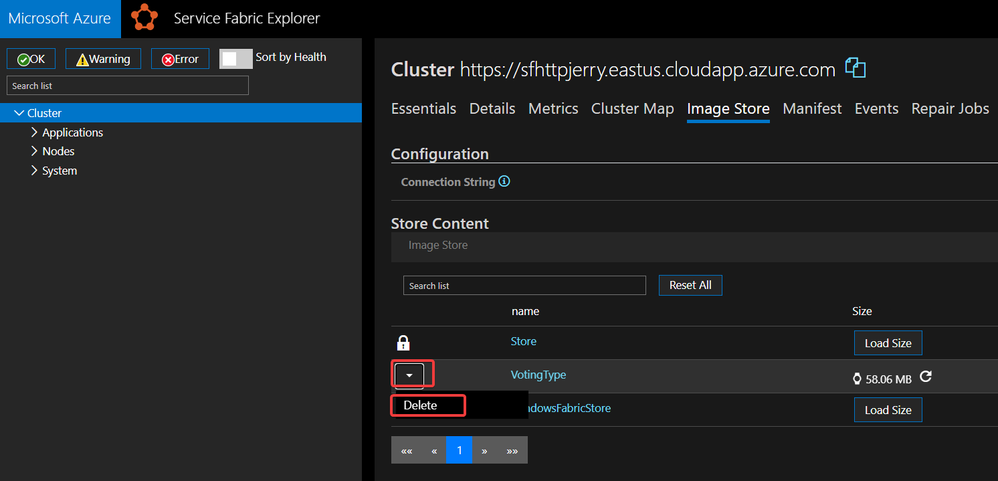Go to the previous page

point(434,450)
